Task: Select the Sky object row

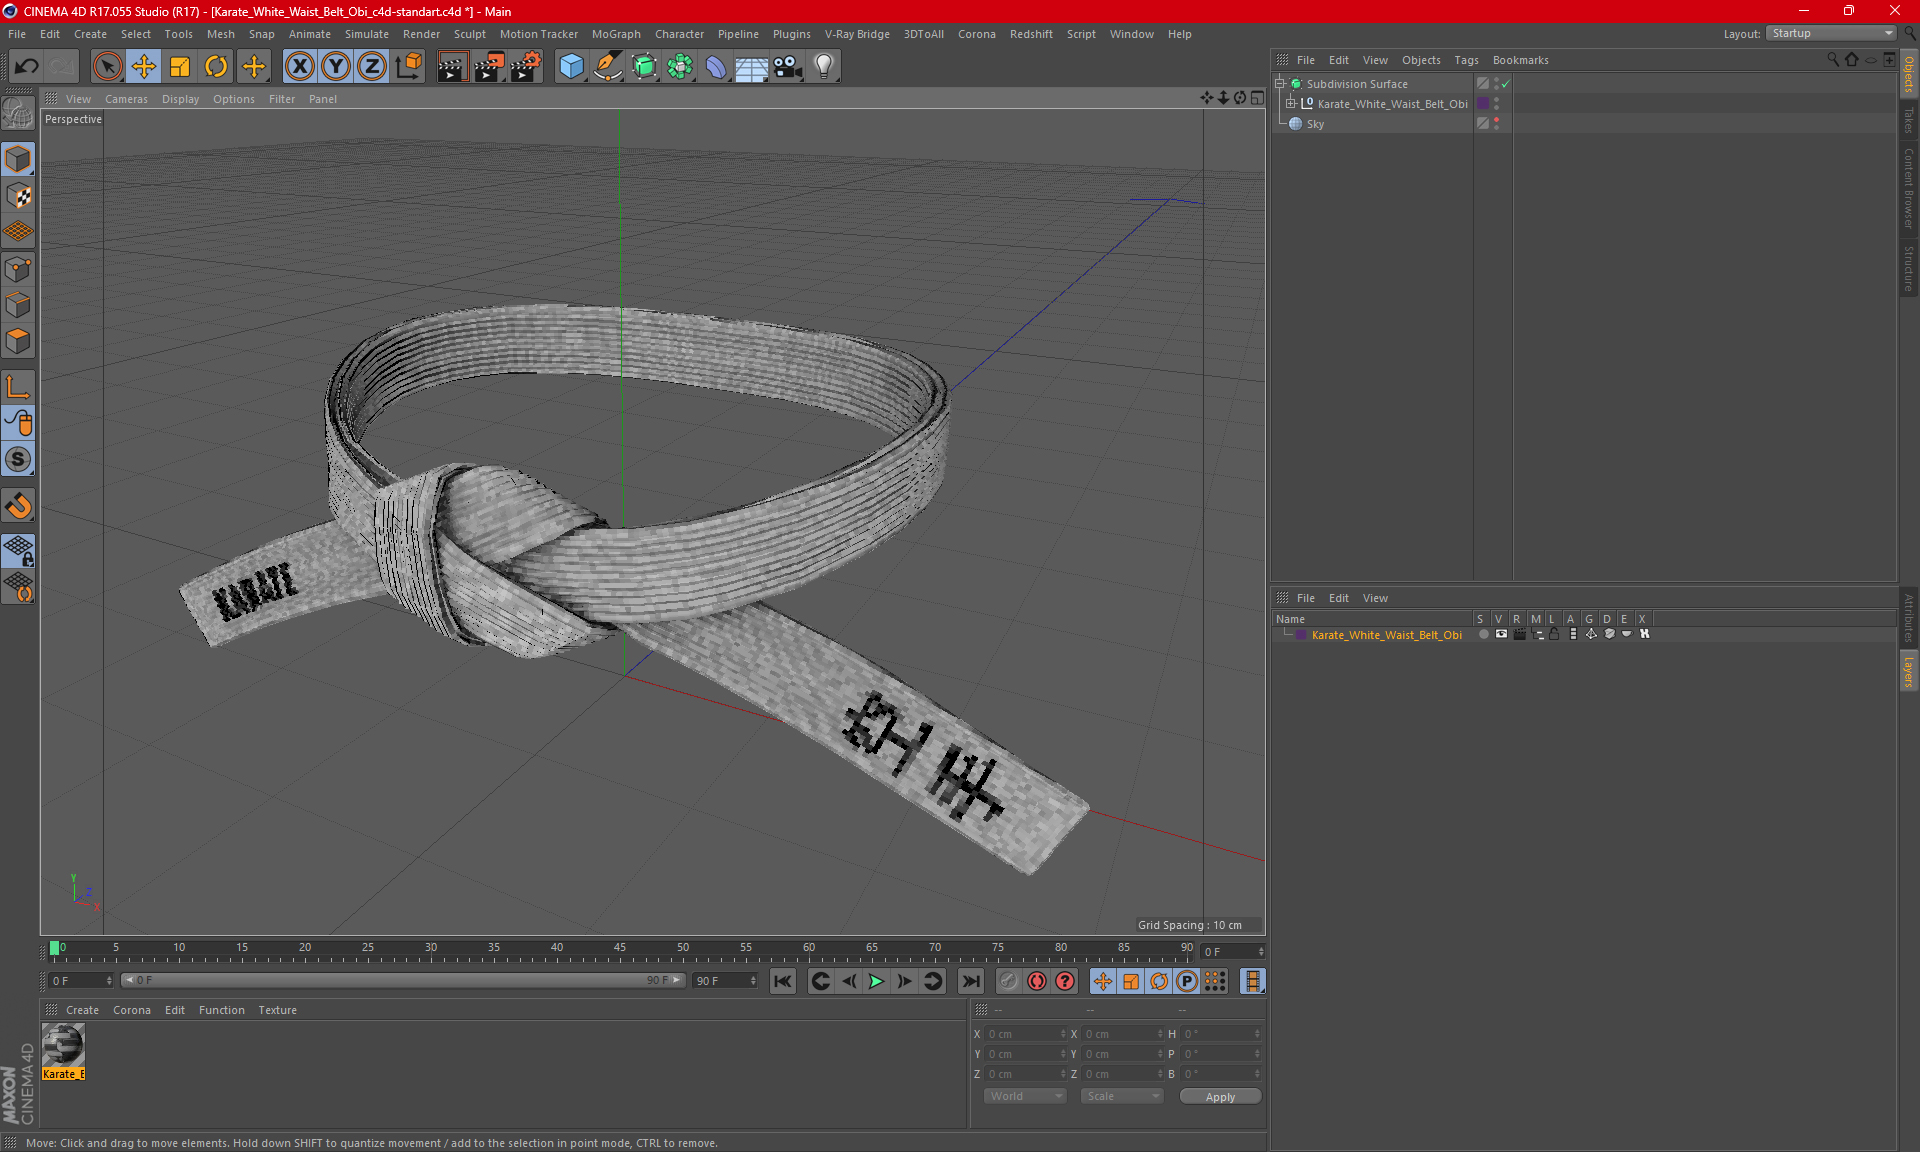Action: (1375, 124)
